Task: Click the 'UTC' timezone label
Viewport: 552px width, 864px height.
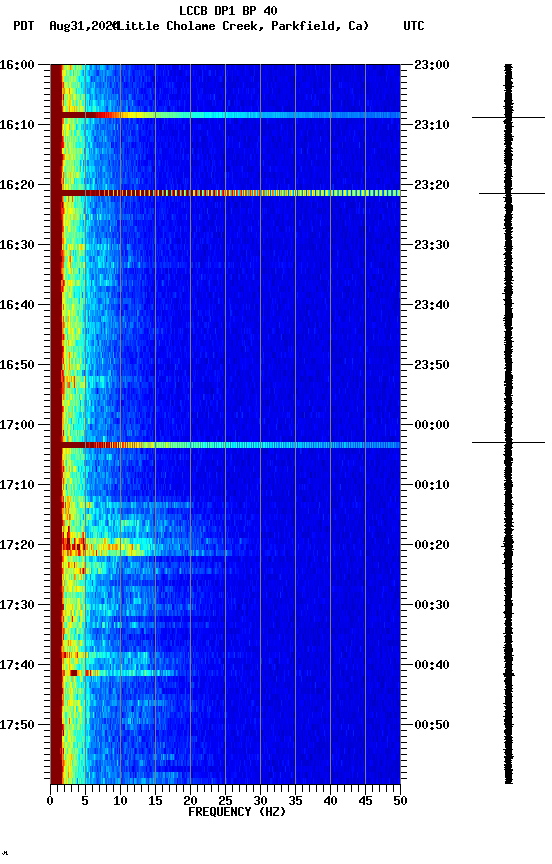Action: coord(414,26)
